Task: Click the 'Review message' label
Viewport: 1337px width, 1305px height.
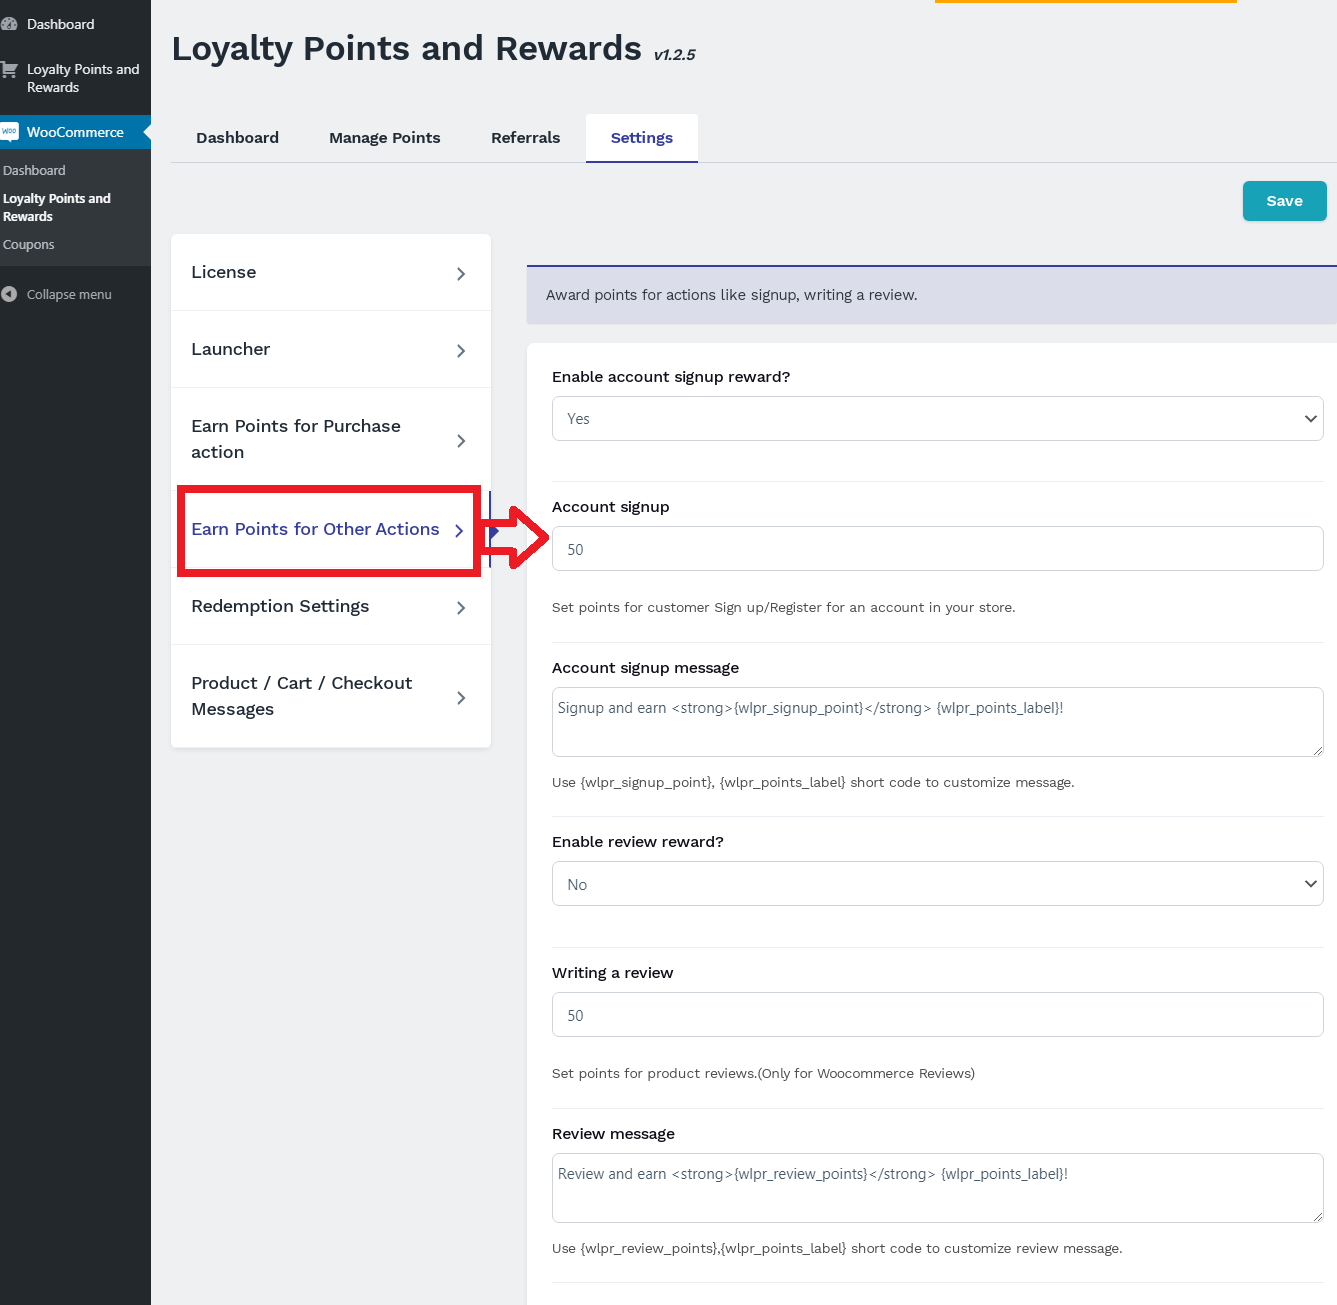Action: tap(613, 1134)
